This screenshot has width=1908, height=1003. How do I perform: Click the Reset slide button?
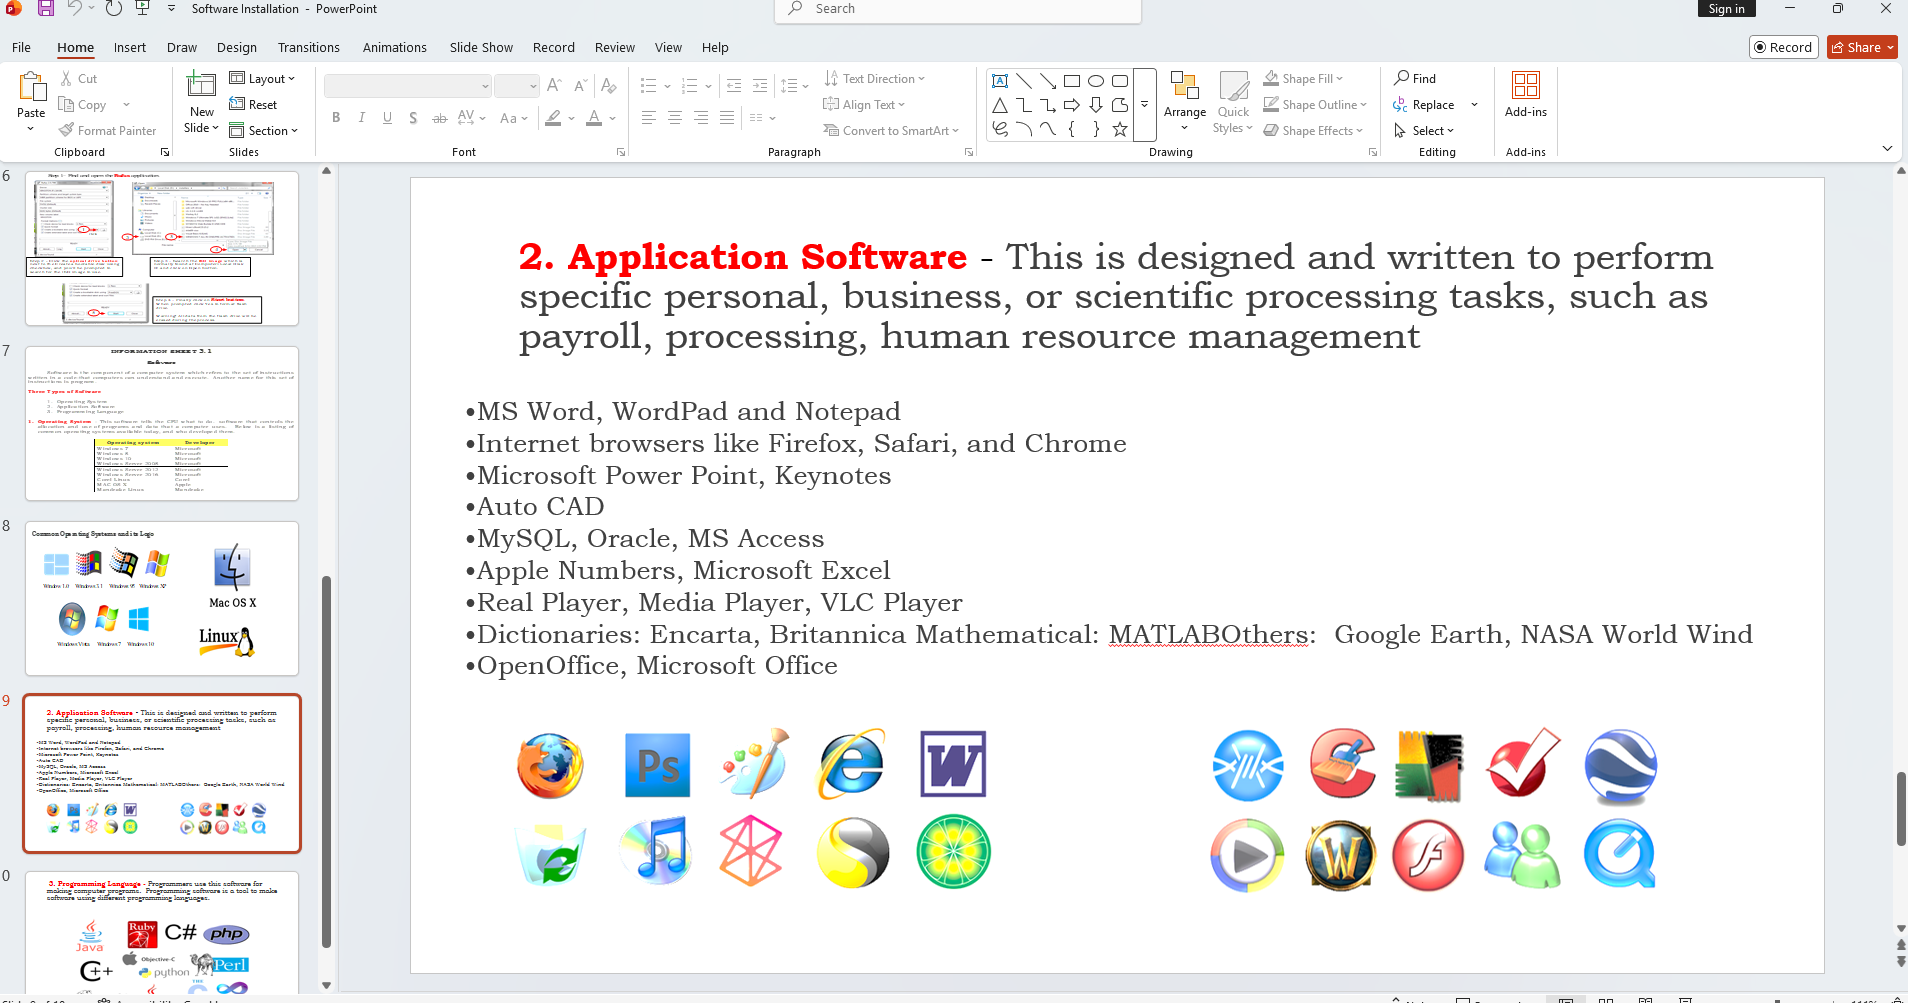click(x=253, y=104)
